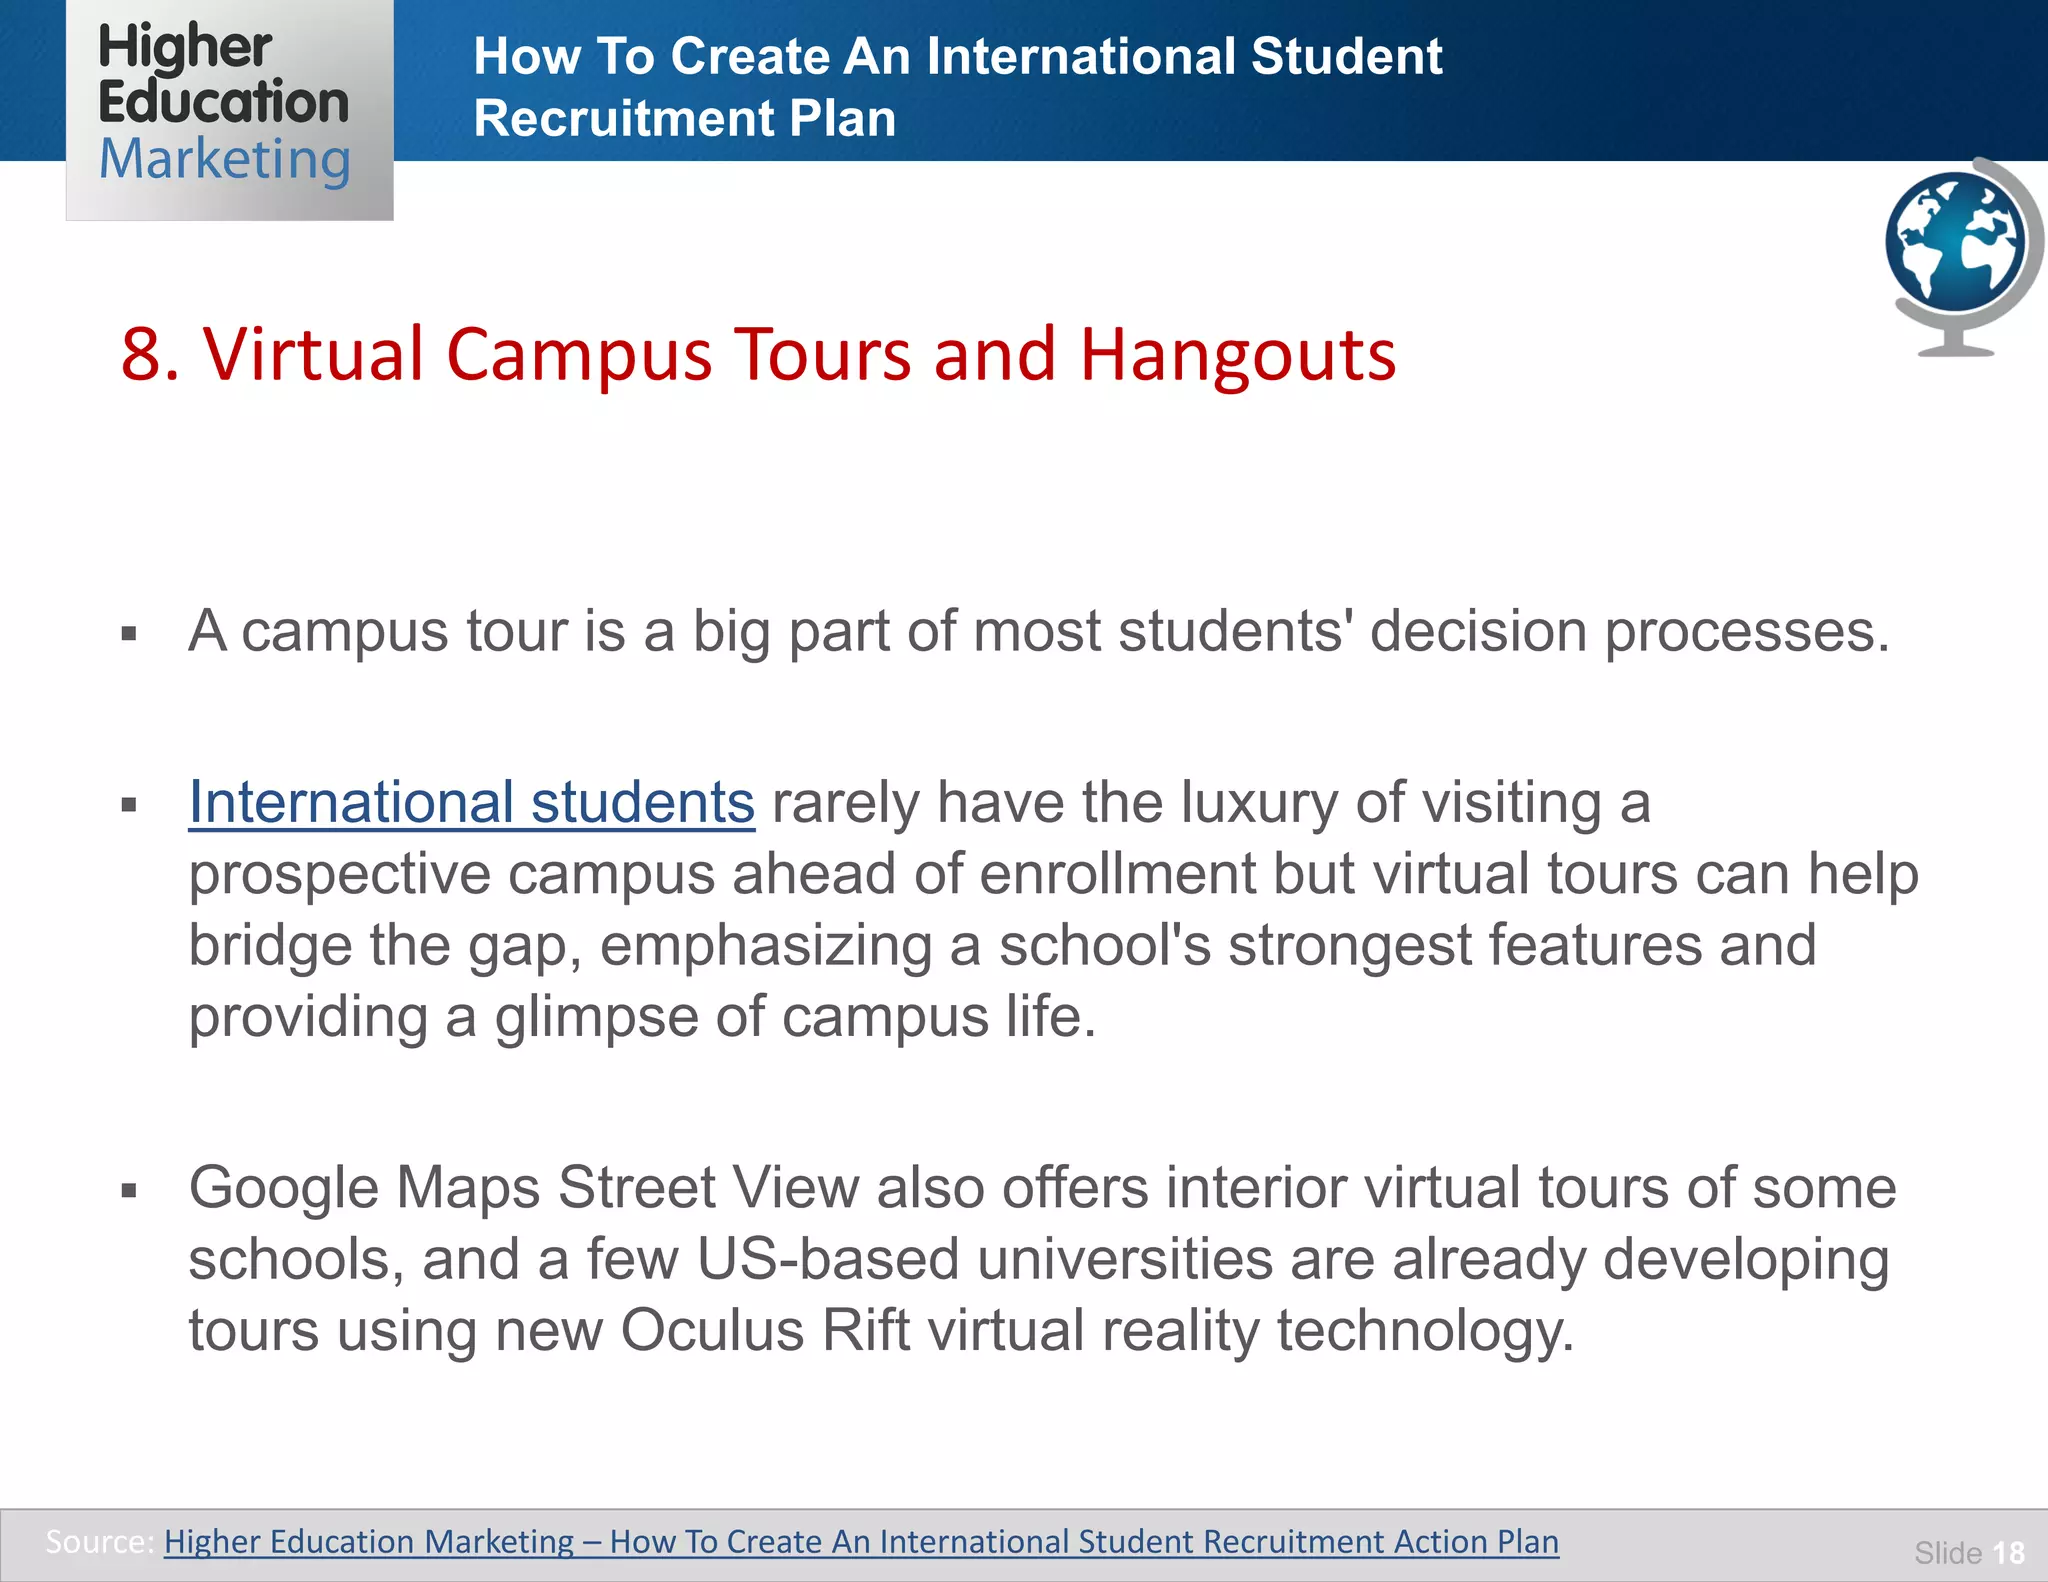
Task: Click the paragraph about Google Maps Street View
Action: click(1042, 1259)
